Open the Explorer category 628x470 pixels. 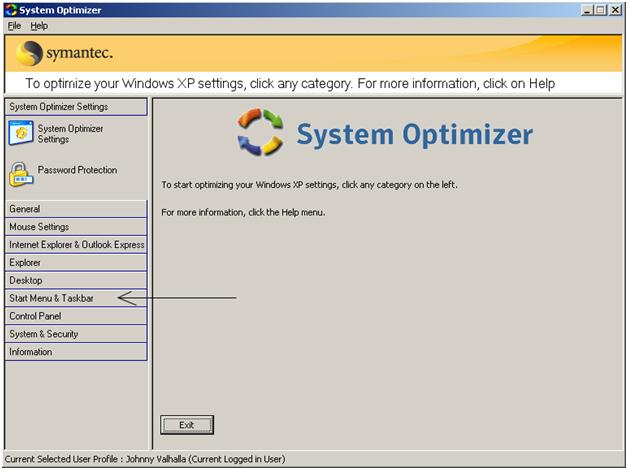[x=76, y=263]
